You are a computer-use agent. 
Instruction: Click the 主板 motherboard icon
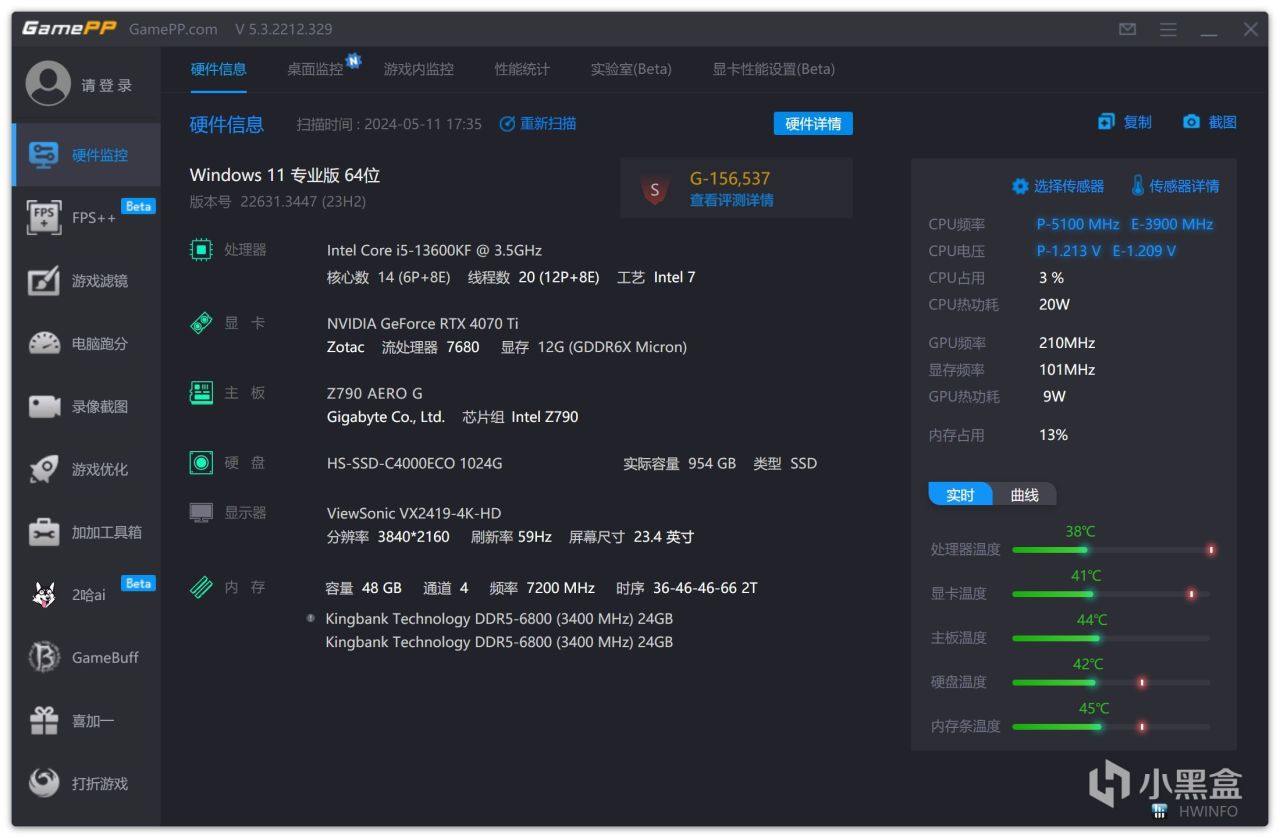click(x=201, y=393)
